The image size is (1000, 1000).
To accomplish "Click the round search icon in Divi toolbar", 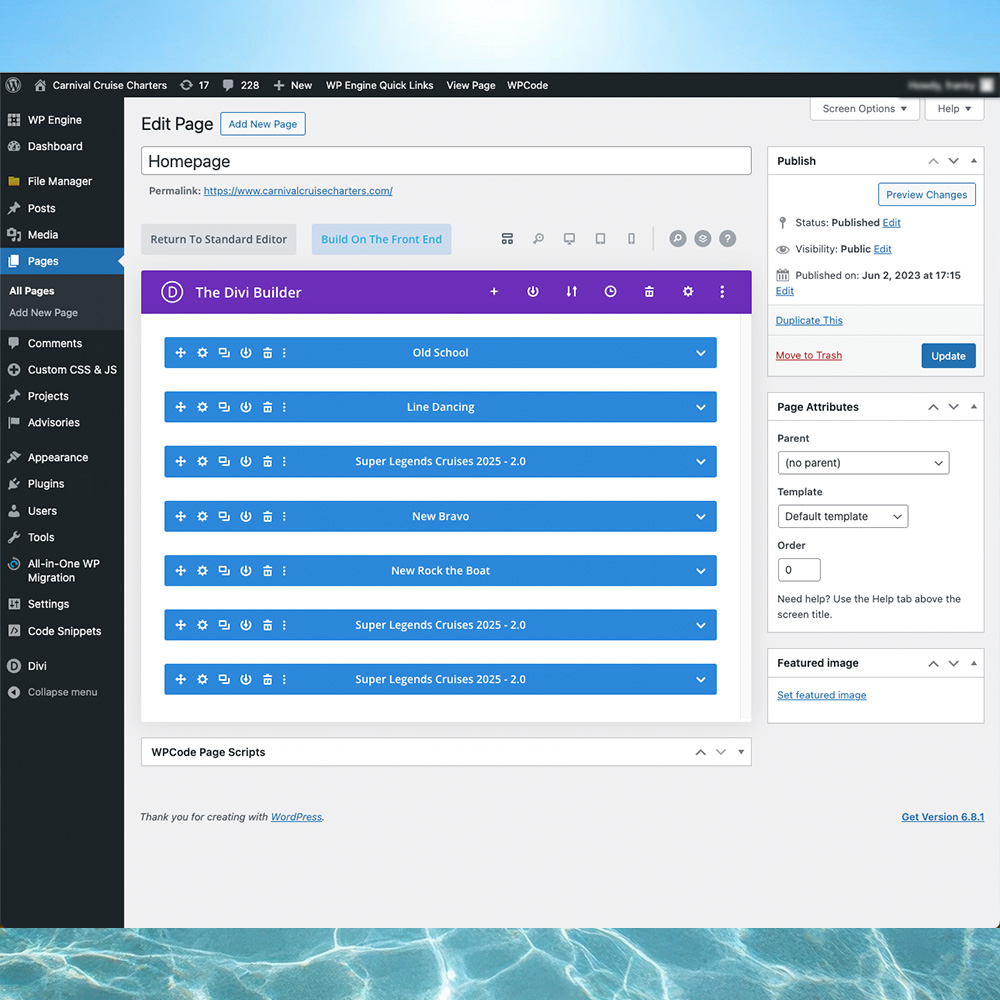I will 678,239.
